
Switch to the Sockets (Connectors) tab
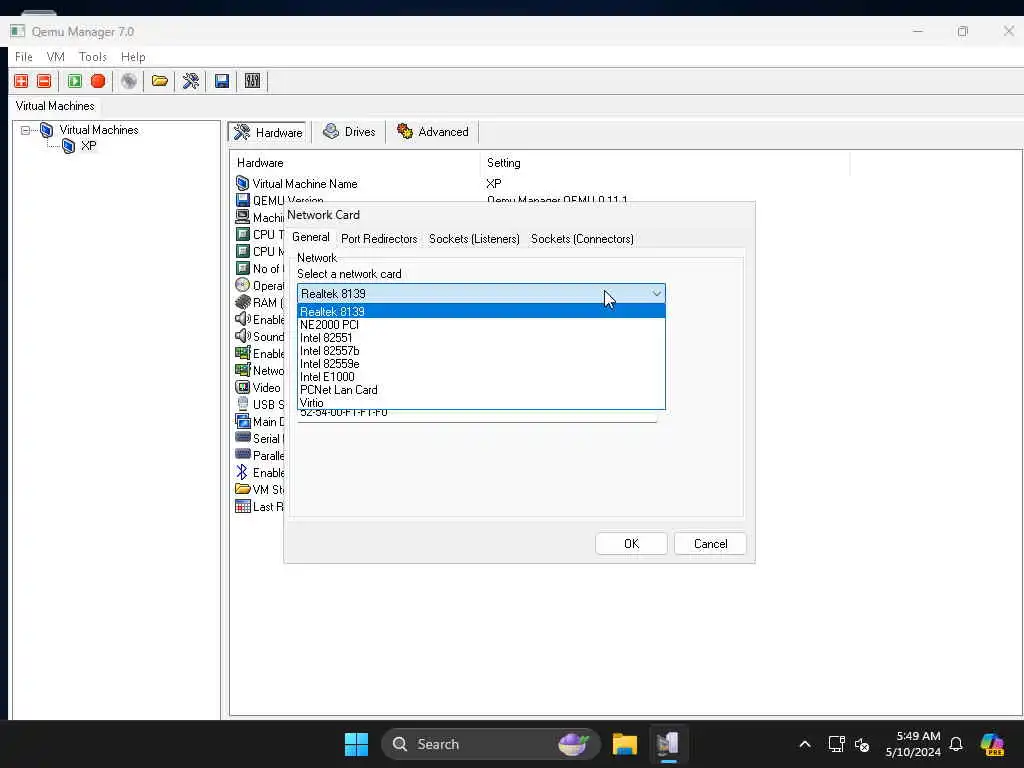pyautogui.click(x=582, y=239)
